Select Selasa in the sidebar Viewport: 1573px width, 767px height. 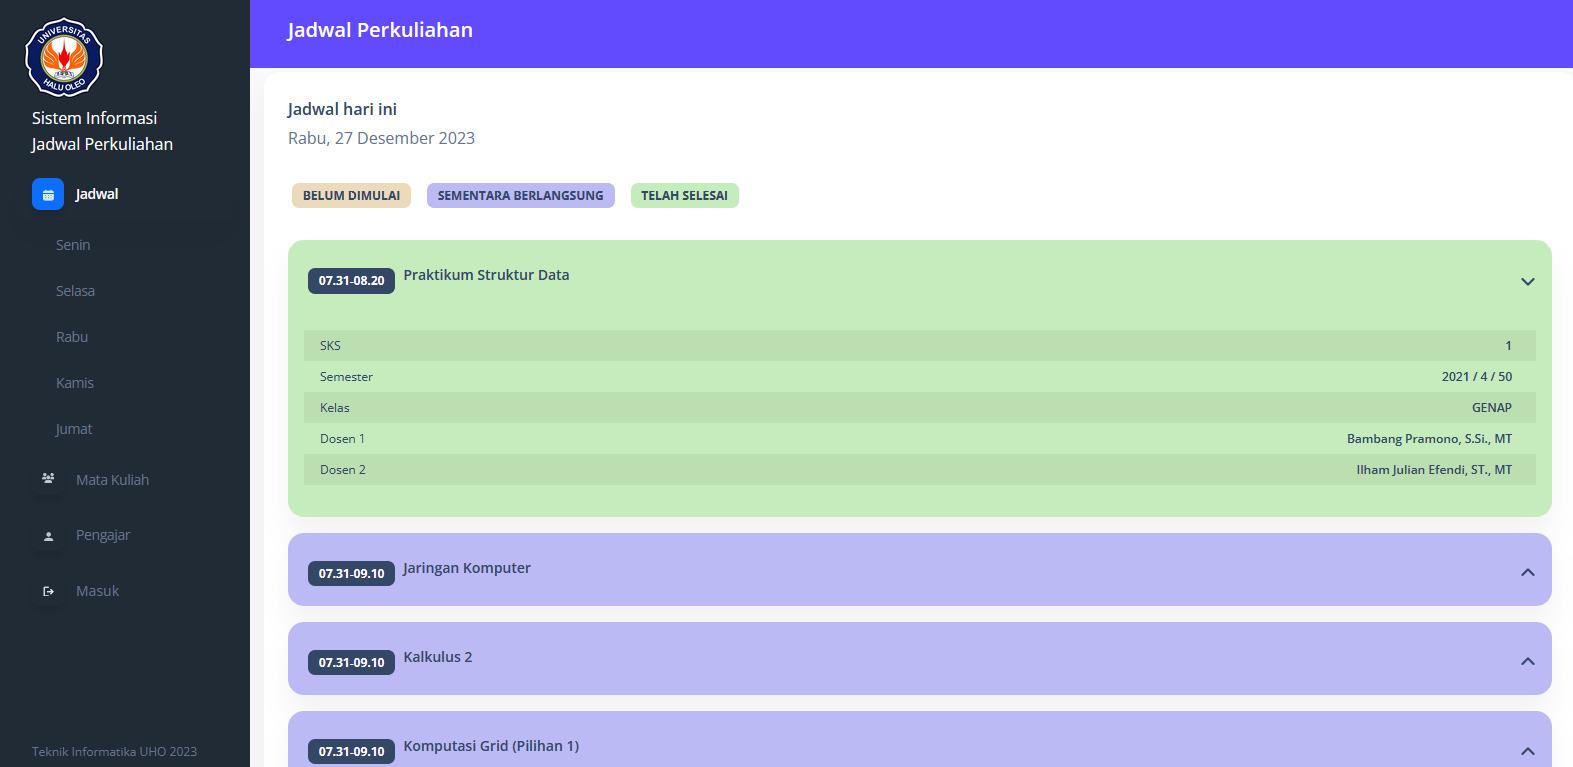(x=75, y=291)
